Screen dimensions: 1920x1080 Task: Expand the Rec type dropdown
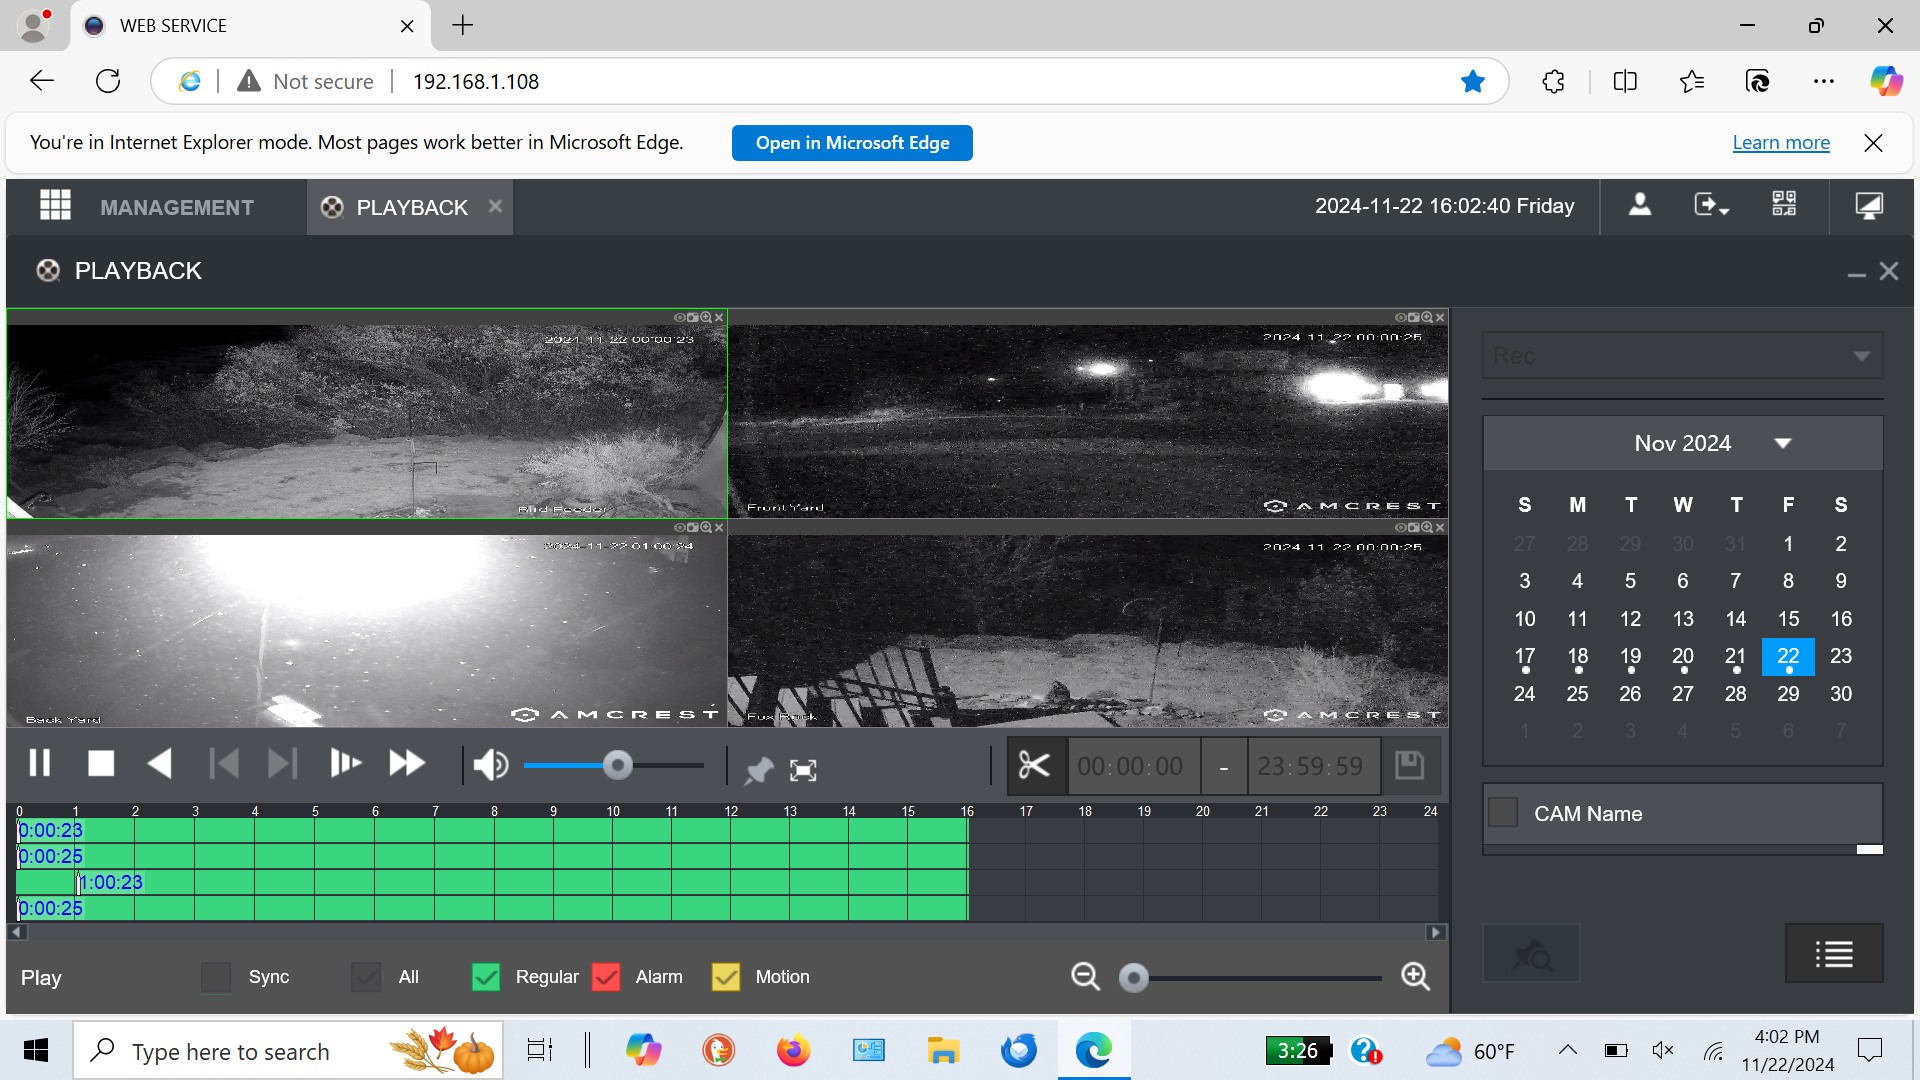click(1683, 356)
